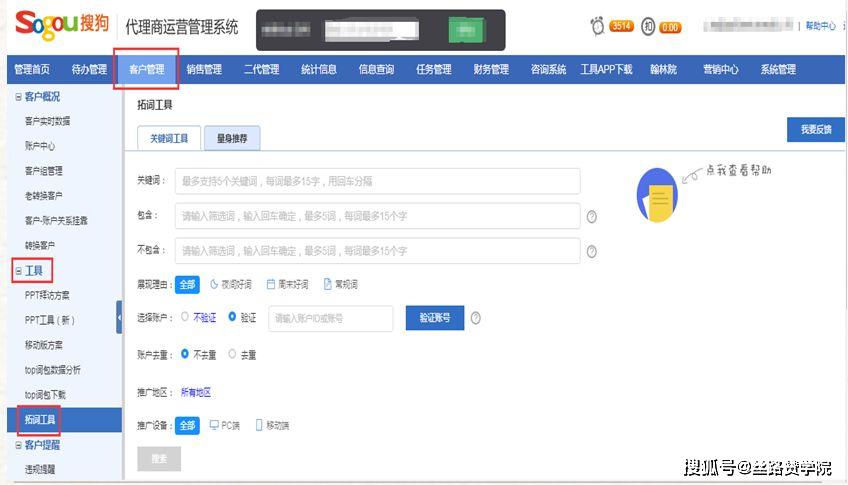Screen dimensions: 848x485
Task: Focus the 包含 filter input field
Action: tap(377, 216)
